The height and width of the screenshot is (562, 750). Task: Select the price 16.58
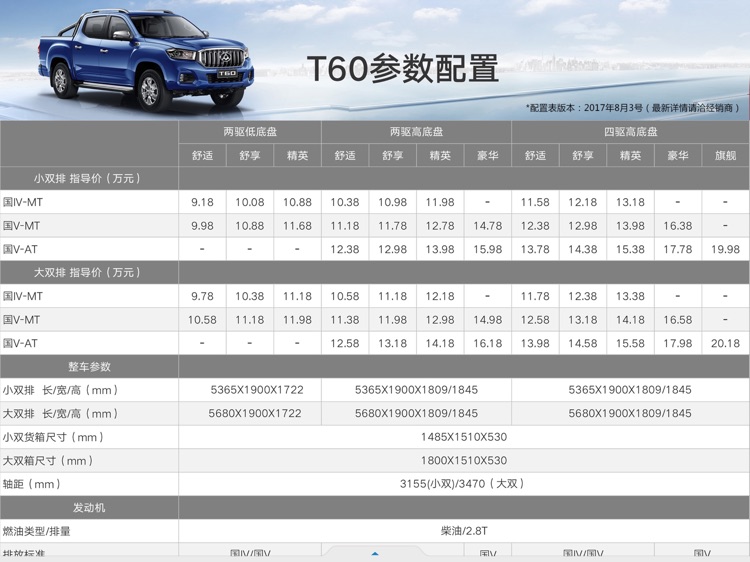(x=678, y=320)
